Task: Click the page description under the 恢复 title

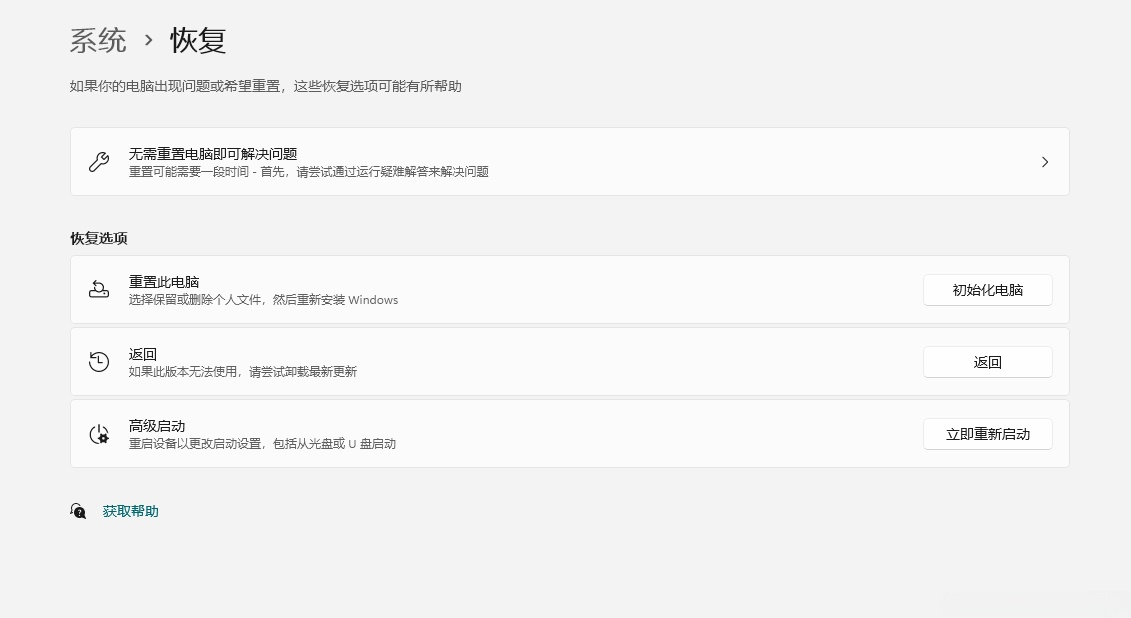Action: tap(266, 87)
